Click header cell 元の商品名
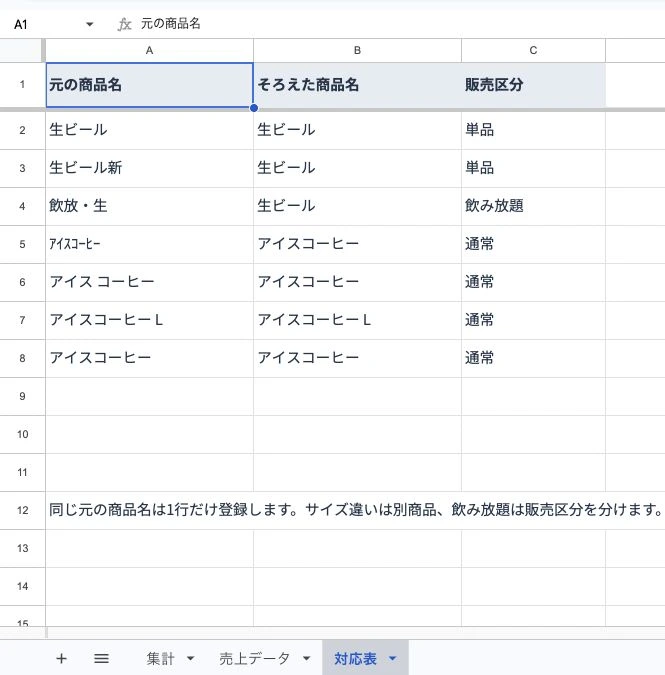 [149, 85]
